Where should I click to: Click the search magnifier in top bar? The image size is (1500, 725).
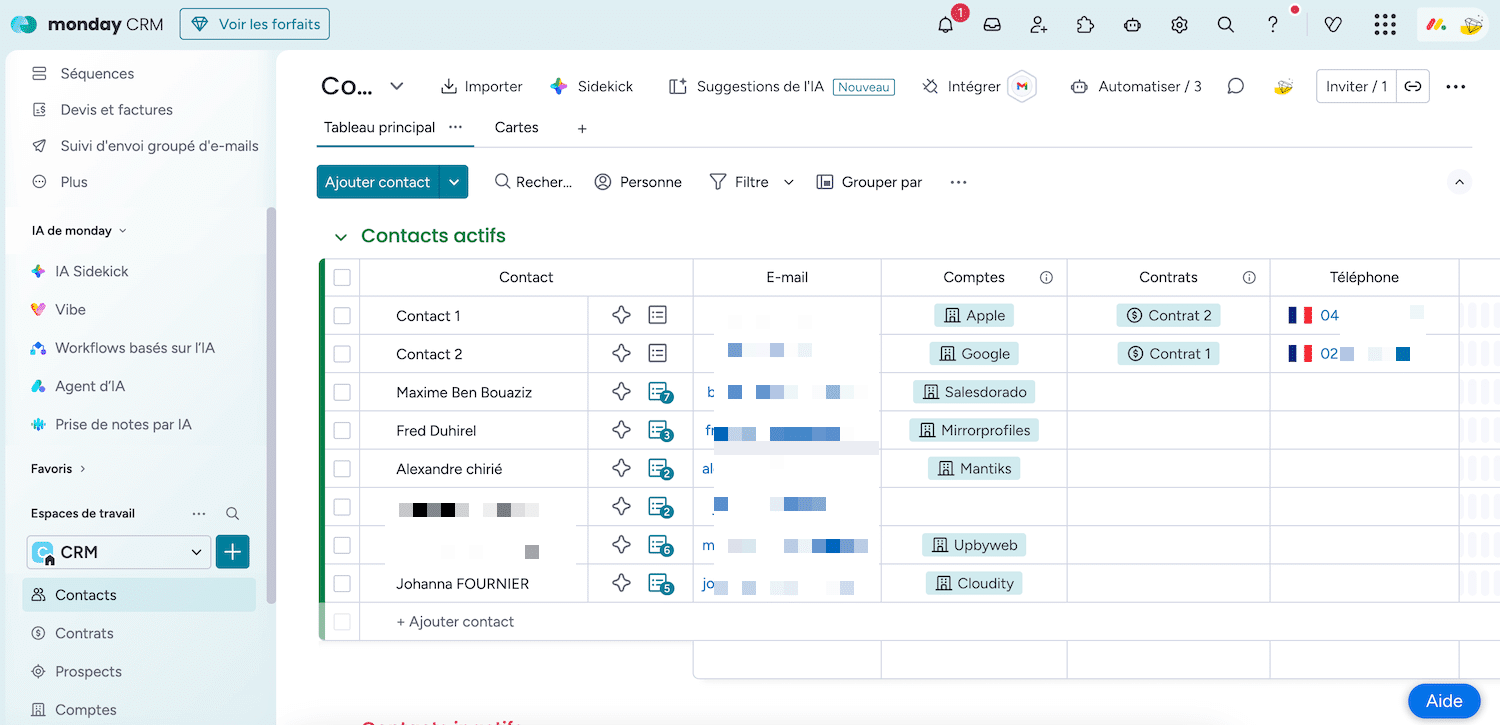click(1225, 25)
